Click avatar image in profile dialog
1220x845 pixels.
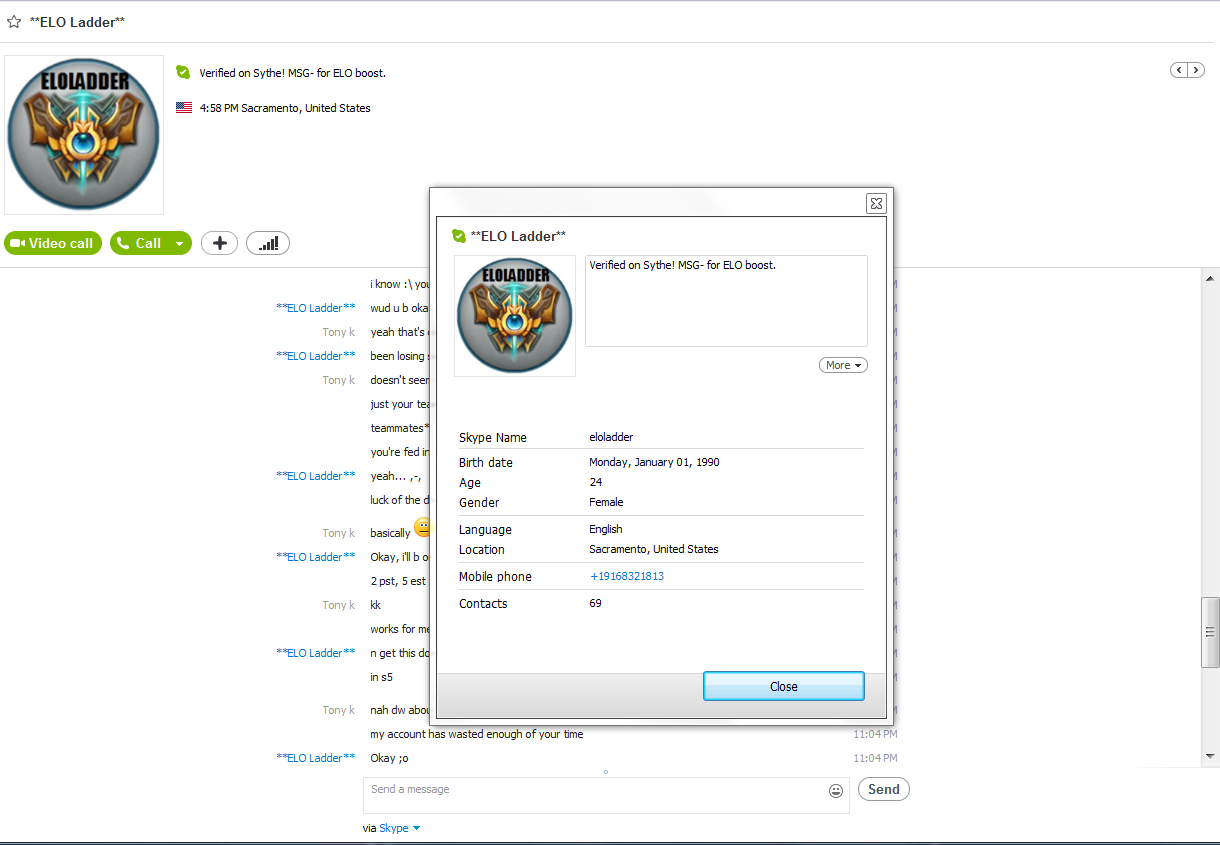pos(515,316)
